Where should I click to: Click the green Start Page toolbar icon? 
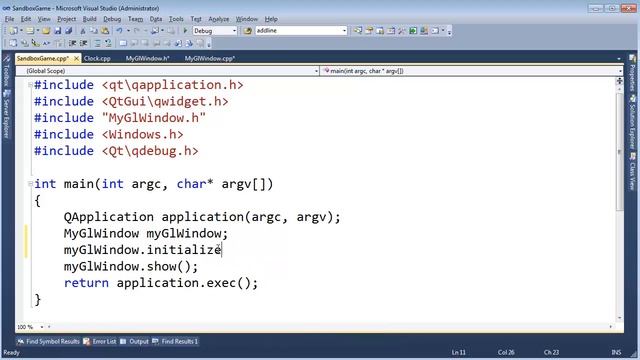(x=413, y=31)
